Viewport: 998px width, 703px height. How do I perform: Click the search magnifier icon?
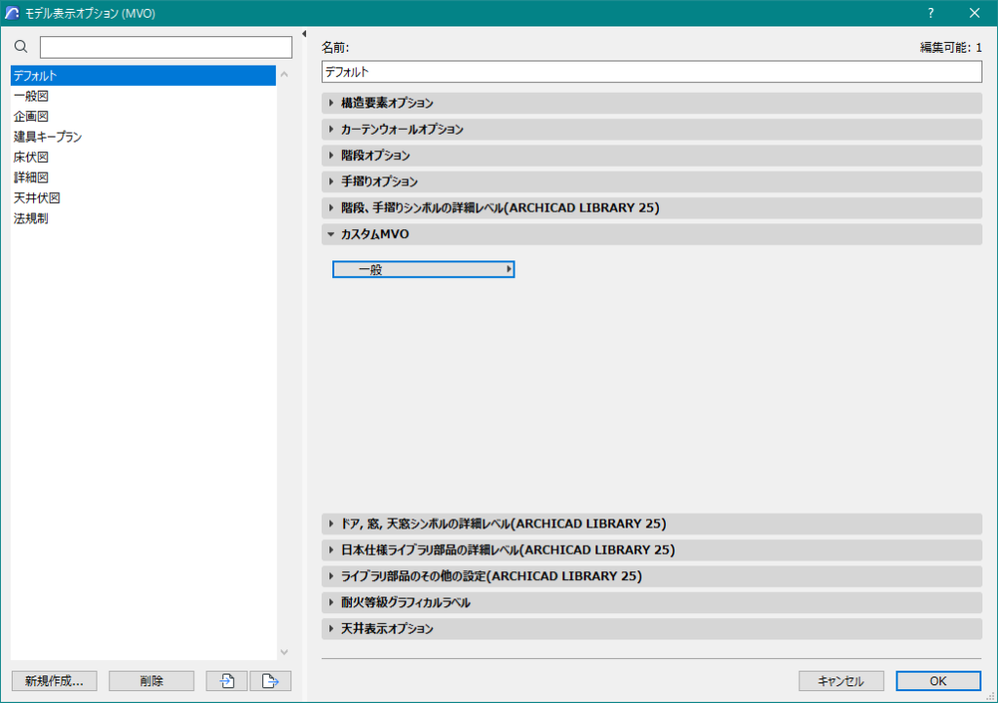(21, 46)
